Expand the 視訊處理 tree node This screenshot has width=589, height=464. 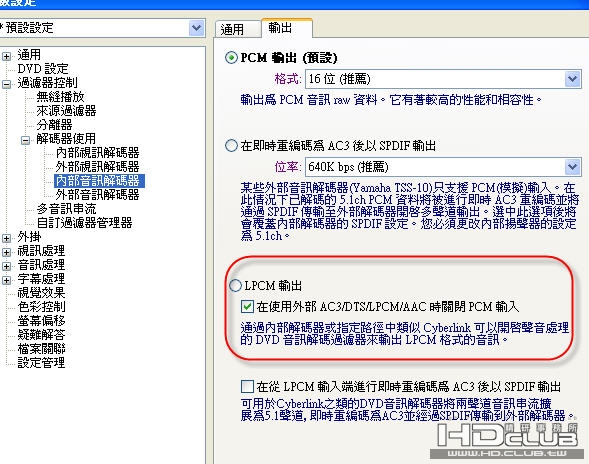[6, 252]
